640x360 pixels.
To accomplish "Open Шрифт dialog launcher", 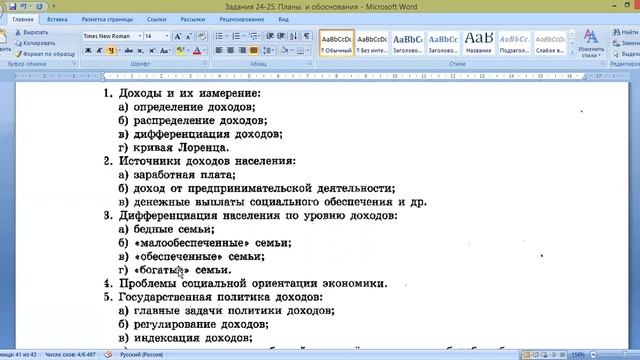I will pyautogui.click(x=205, y=64).
